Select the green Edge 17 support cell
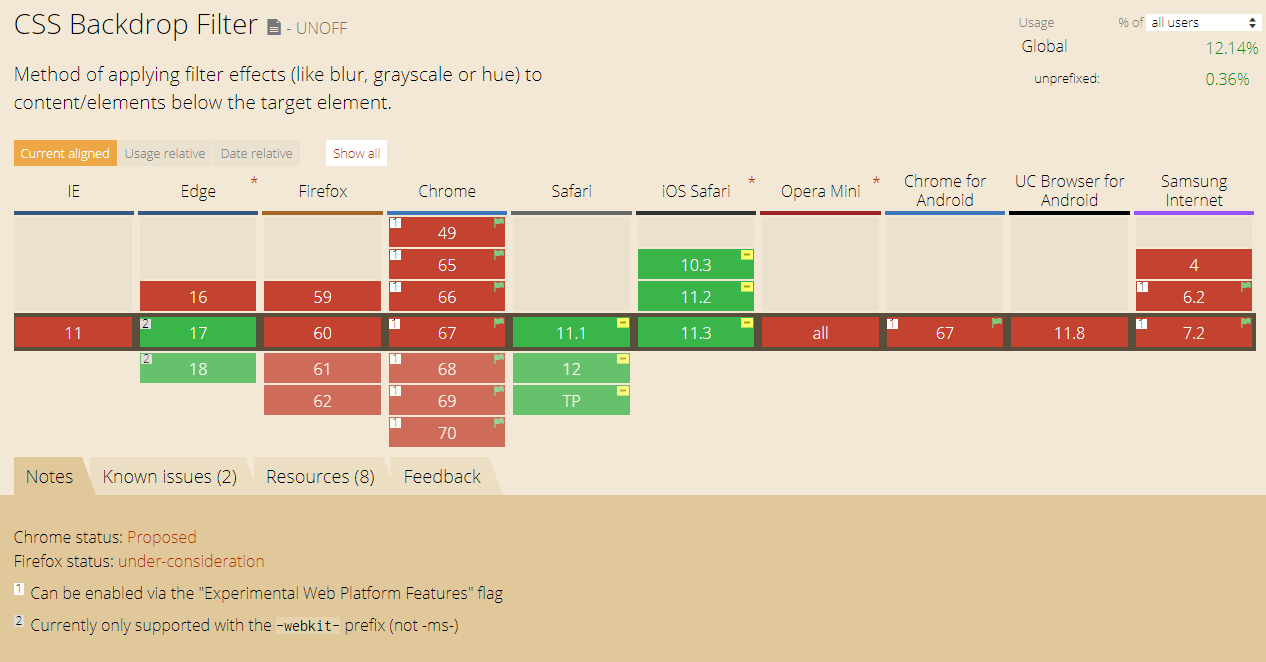 click(198, 333)
